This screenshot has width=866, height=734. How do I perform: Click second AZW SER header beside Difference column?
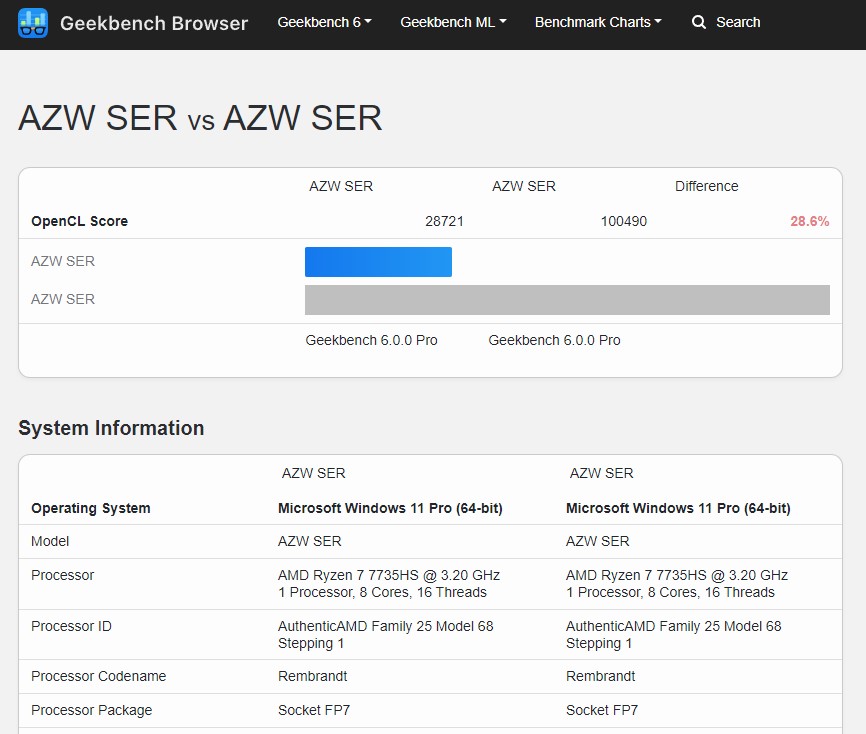pyautogui.click(x=524, y=186)
